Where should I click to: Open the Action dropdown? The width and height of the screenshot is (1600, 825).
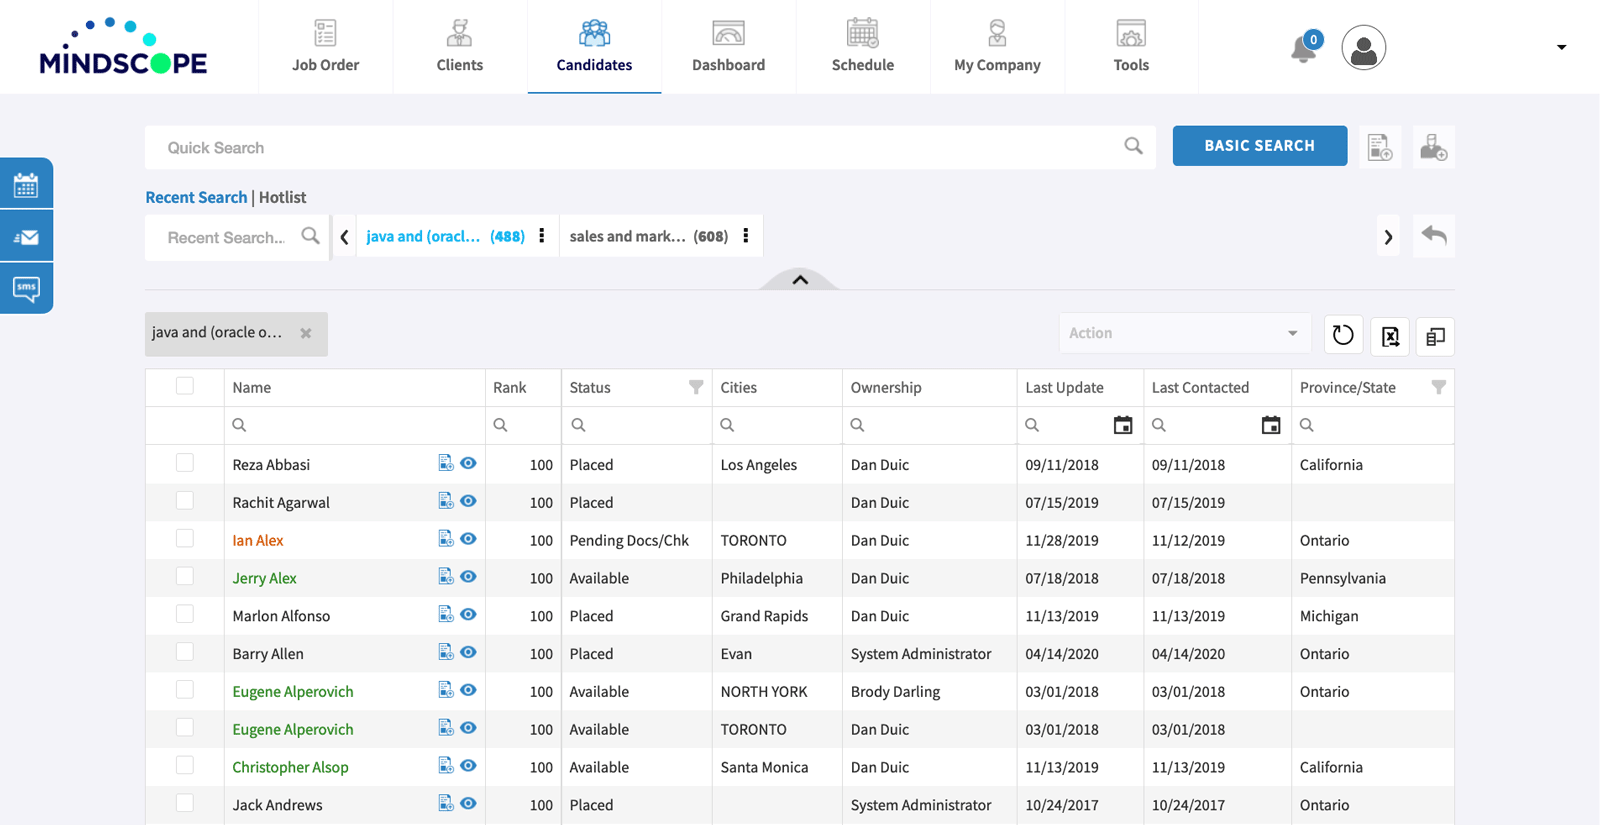(1183, 333)
